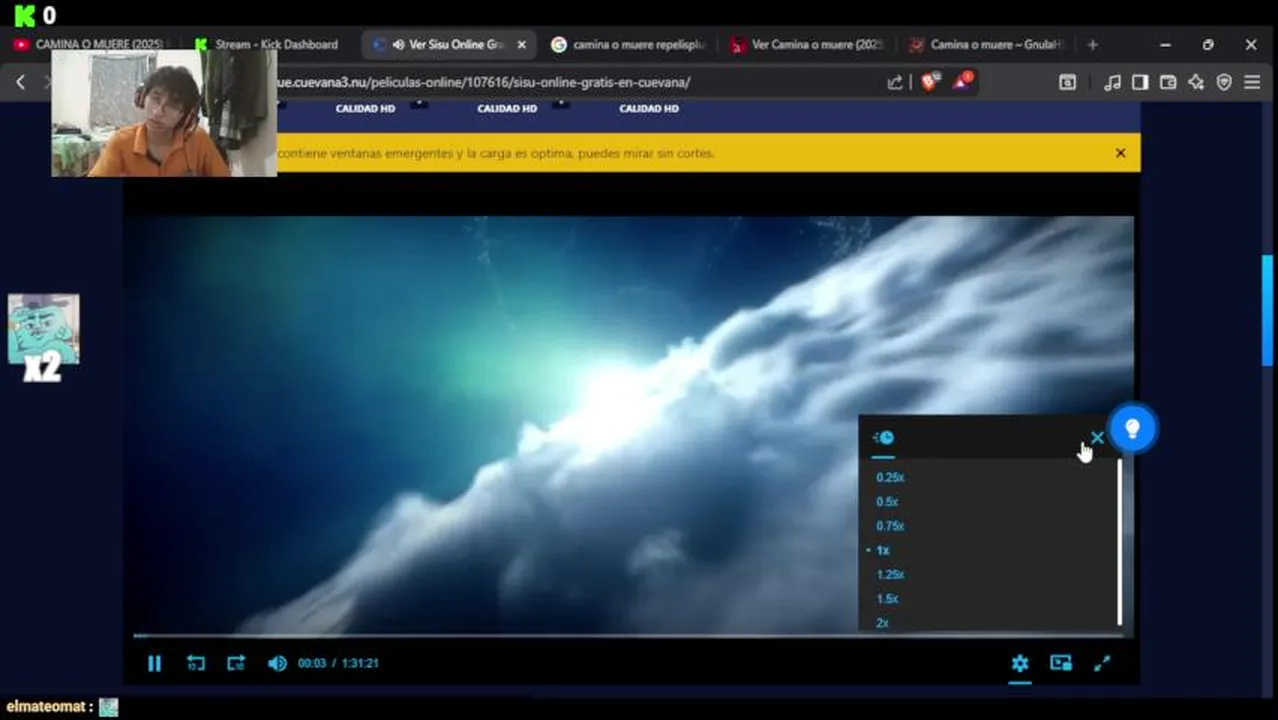Open the Brave Wallet icon
Image resolution: width=1278 pixels, height=720 pixels.
pyautogui.click(x=1168, y=83)
